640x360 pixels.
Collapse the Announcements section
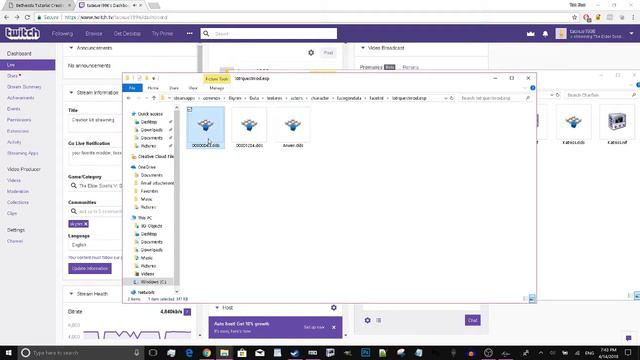coord(71,48)
